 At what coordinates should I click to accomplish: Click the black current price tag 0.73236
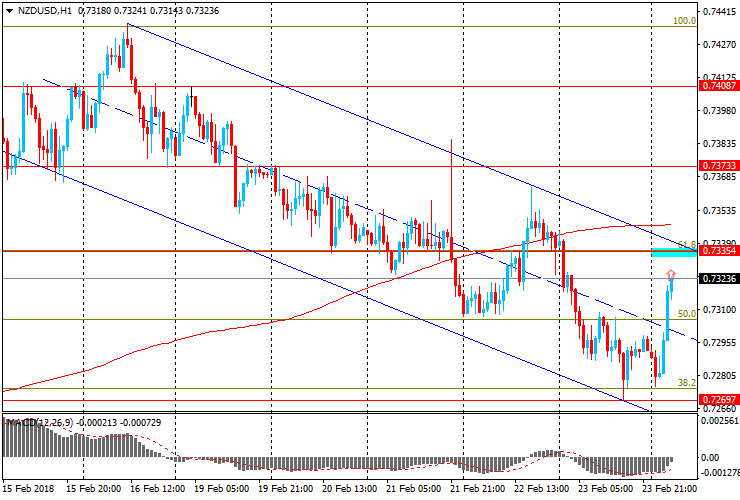click(x=719, y=279)
